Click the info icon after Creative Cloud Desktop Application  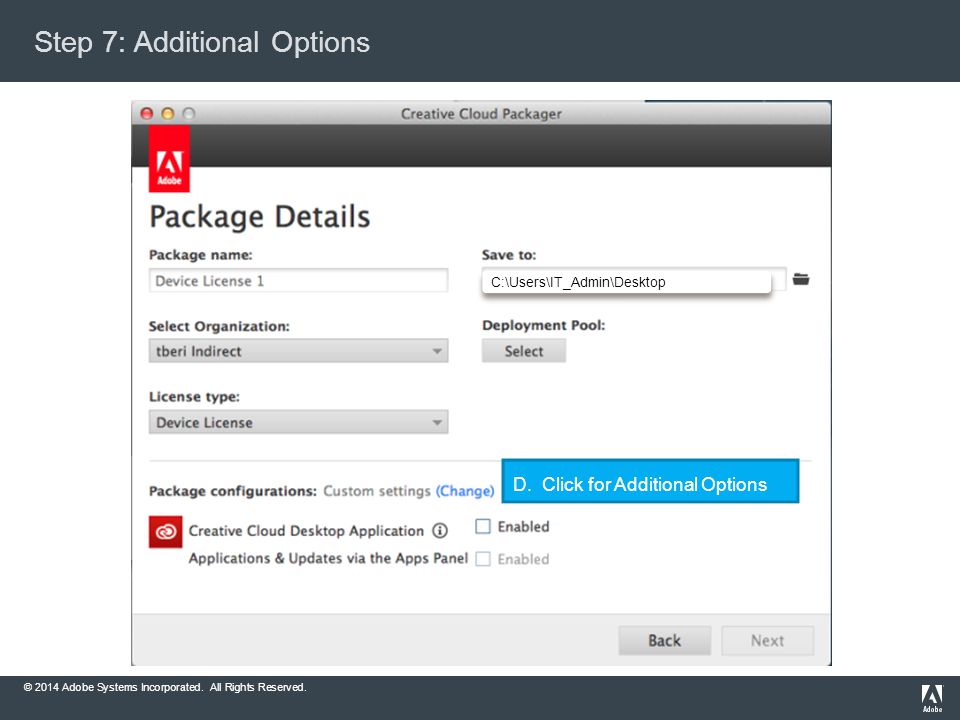pos(440,531)
